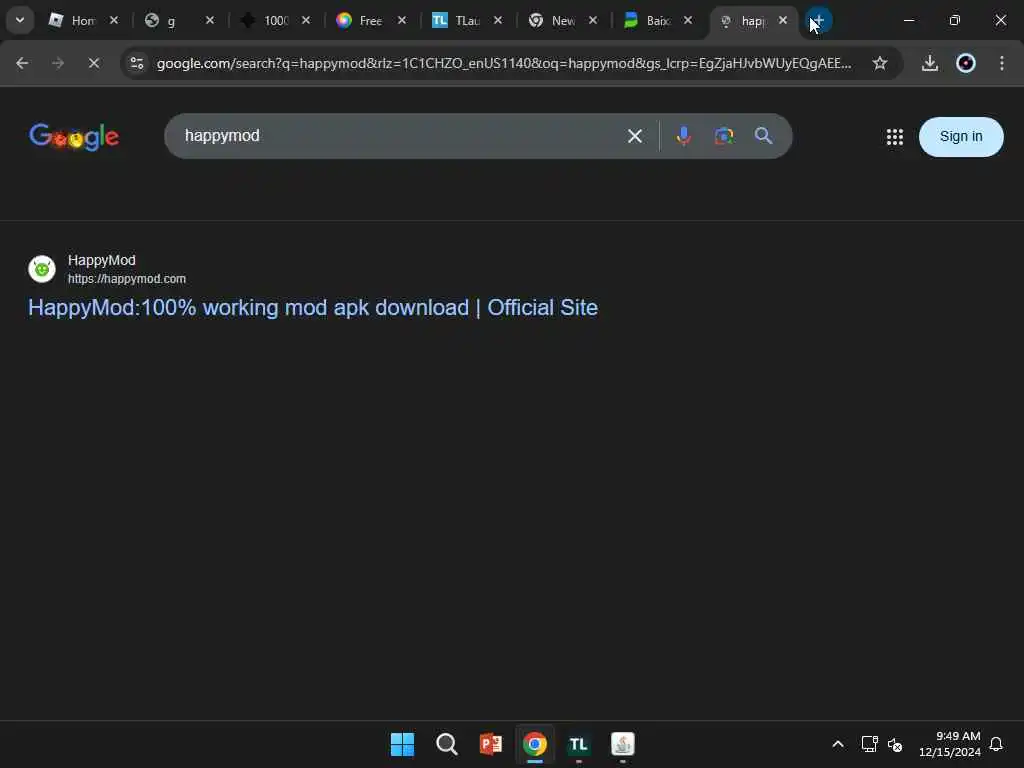Open Chrome downloads icon

click(x=930, y=63)
